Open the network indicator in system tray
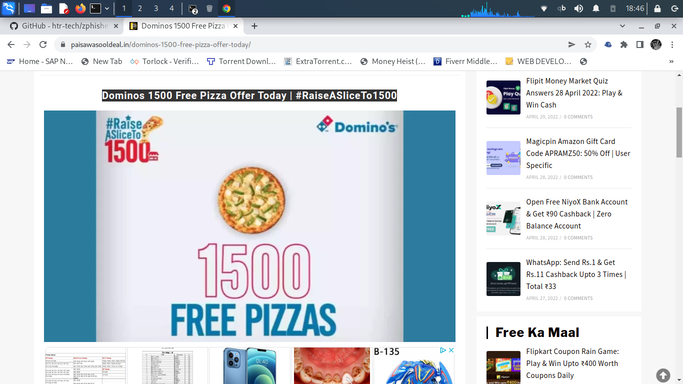This screenshot has width=683, height=384. pyautogui.click(x=544, y=8)
